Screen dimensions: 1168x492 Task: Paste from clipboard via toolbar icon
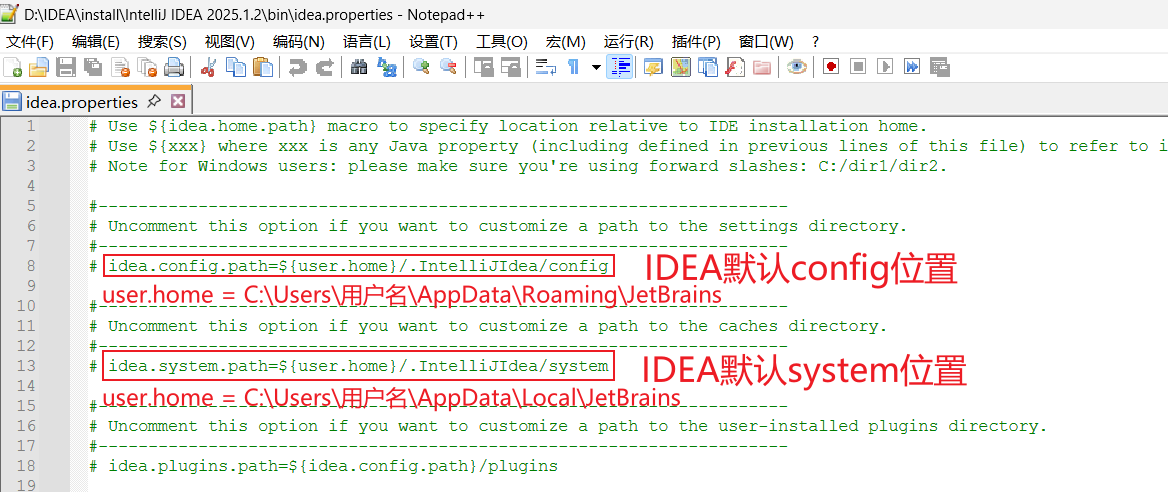pos(262,68)
